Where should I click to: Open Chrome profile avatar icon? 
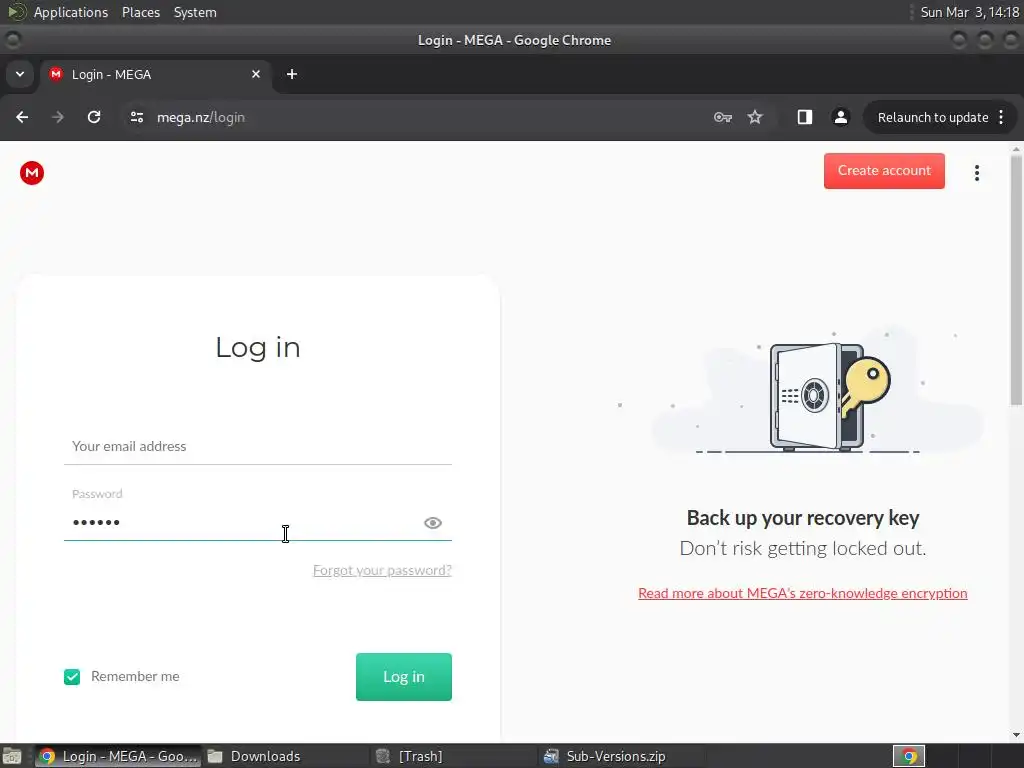[840, 117]
